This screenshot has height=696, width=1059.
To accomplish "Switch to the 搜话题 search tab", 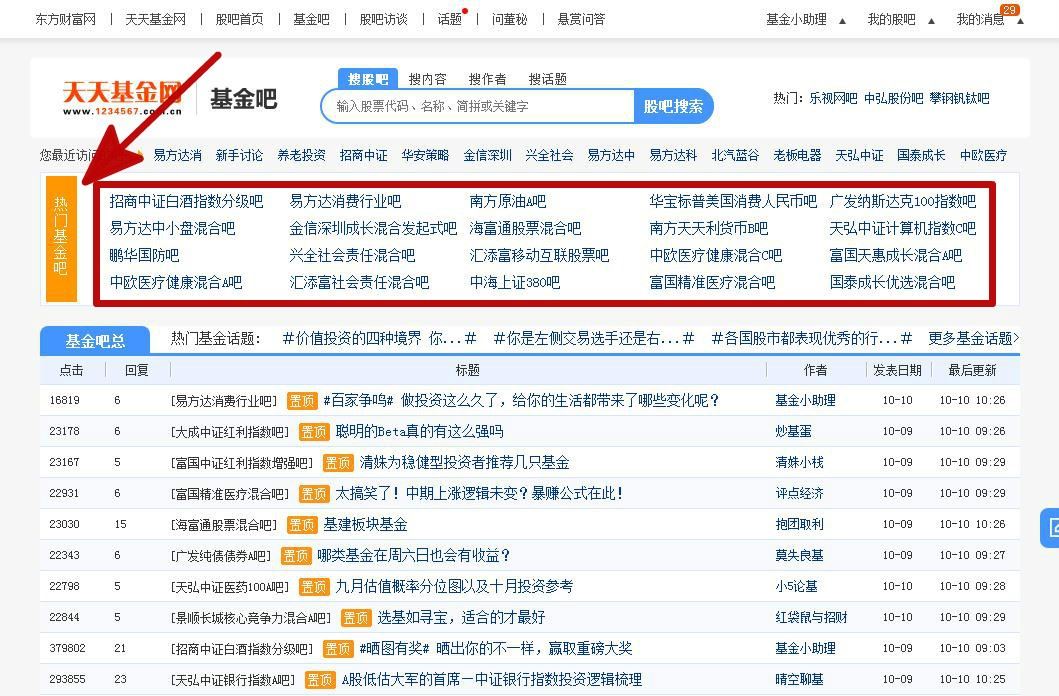I will (x=548, y=79).
